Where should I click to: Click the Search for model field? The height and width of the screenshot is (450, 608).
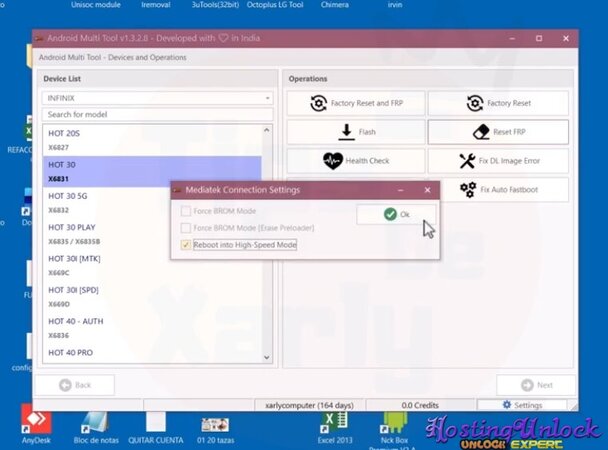point(158,114)
